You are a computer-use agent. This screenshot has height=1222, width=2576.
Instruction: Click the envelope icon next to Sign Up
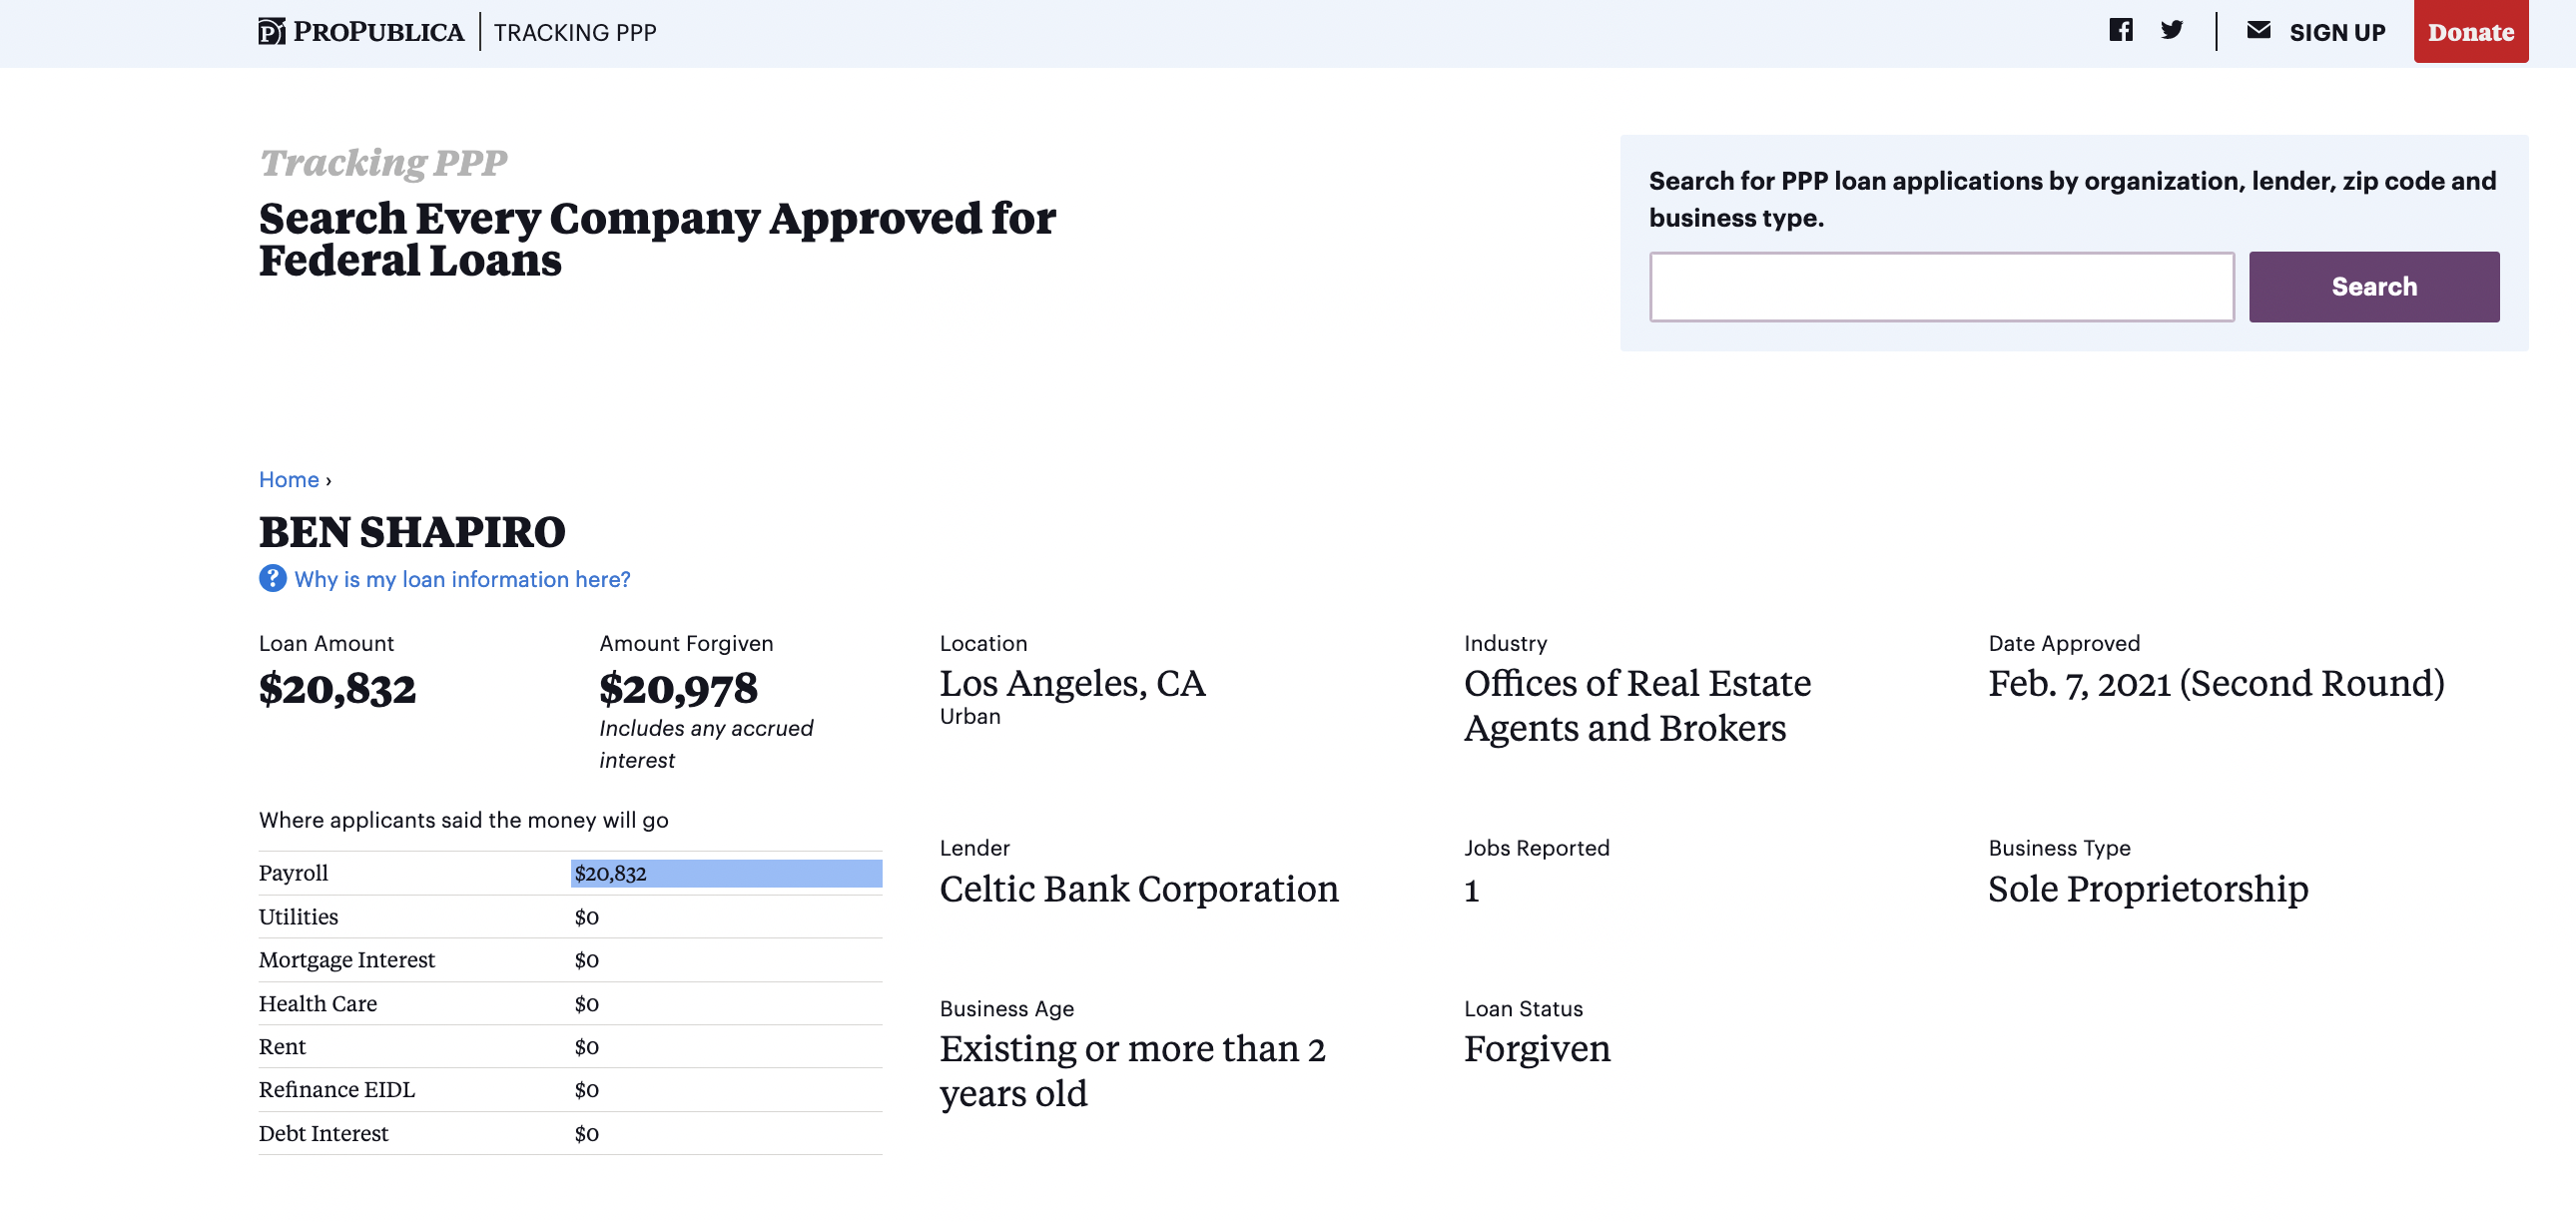(x=2259, y=30)
